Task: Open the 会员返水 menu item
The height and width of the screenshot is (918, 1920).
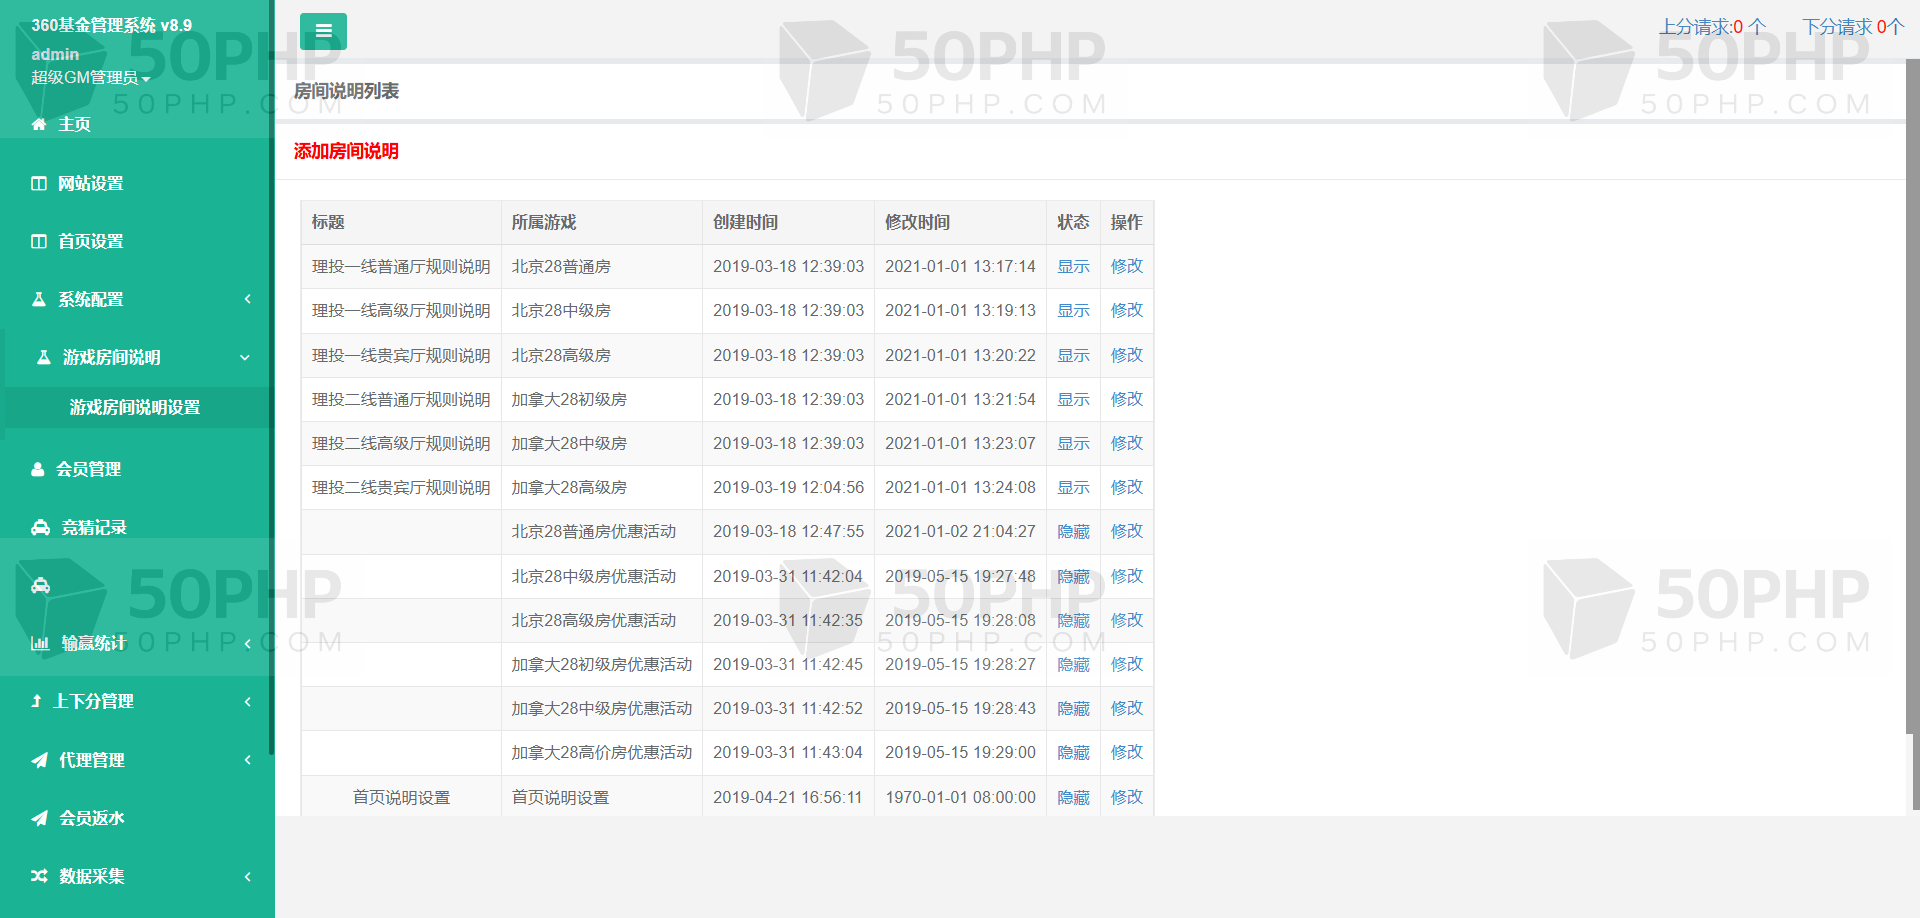Action: tap(92, 818)
